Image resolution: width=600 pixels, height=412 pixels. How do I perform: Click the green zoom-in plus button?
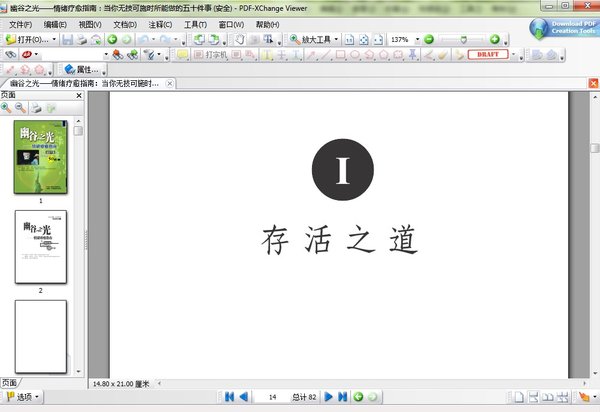coord(494,39)
